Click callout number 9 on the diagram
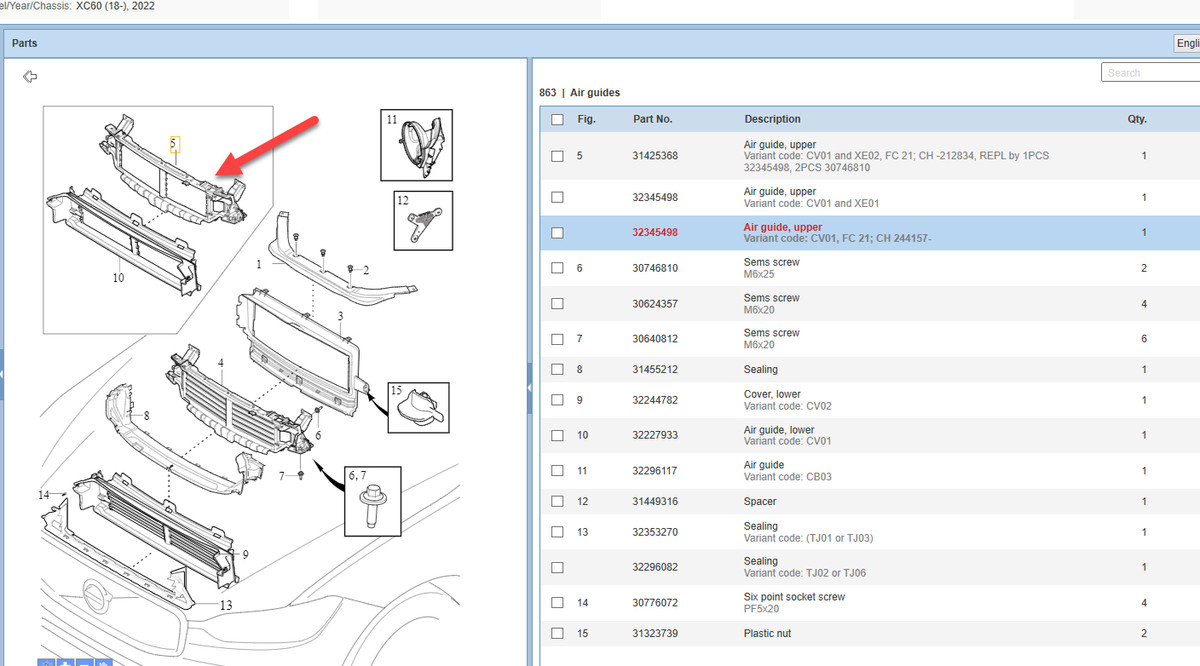1200x666 pixels. click(x=245, y=553)
